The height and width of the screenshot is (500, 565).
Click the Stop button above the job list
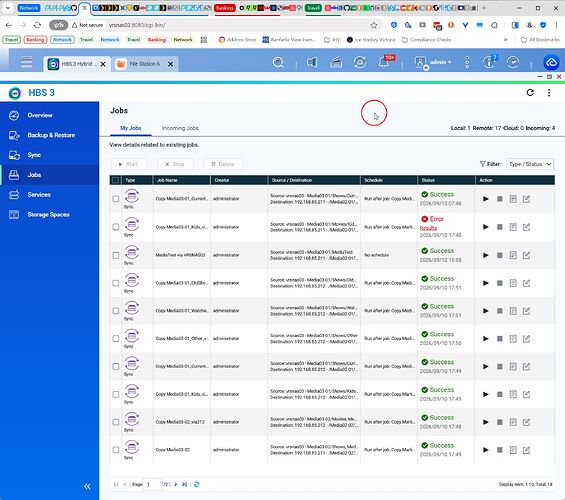175,164
